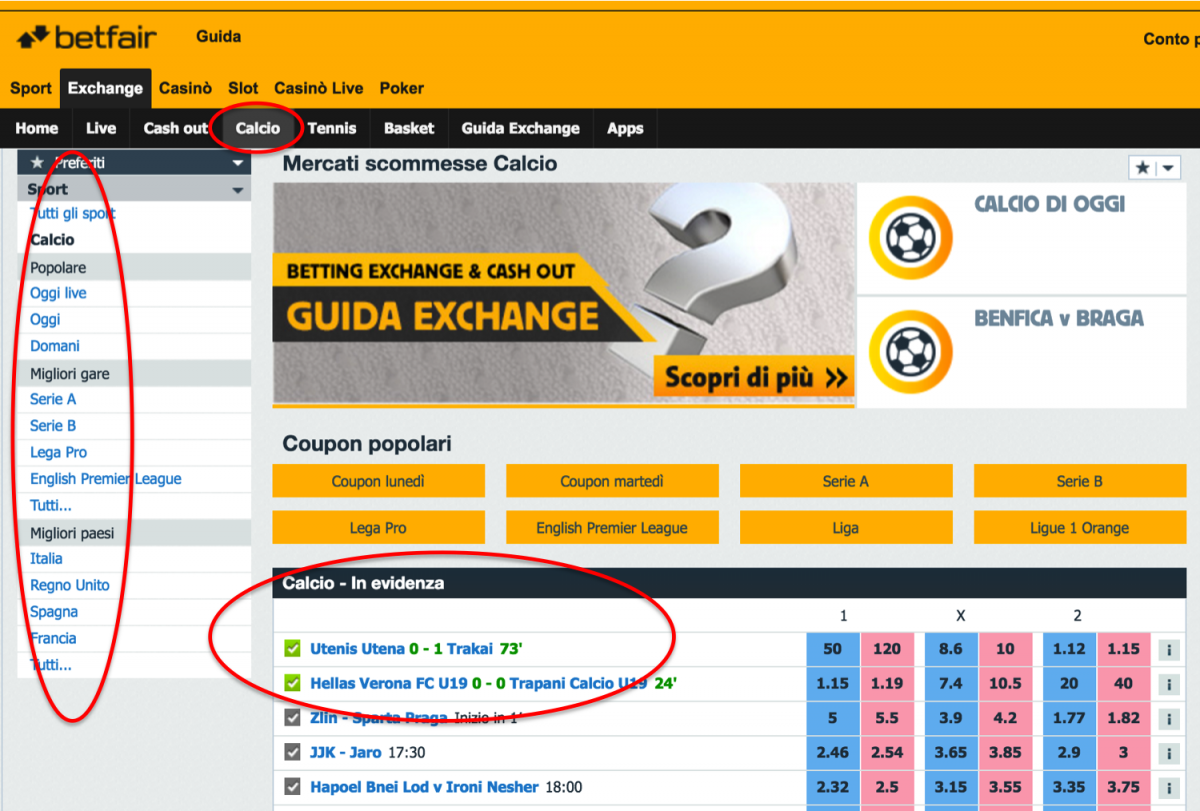Open Italia under Migliori paesi
This screenshot has width=1200, height=811.
coord(46,559)
